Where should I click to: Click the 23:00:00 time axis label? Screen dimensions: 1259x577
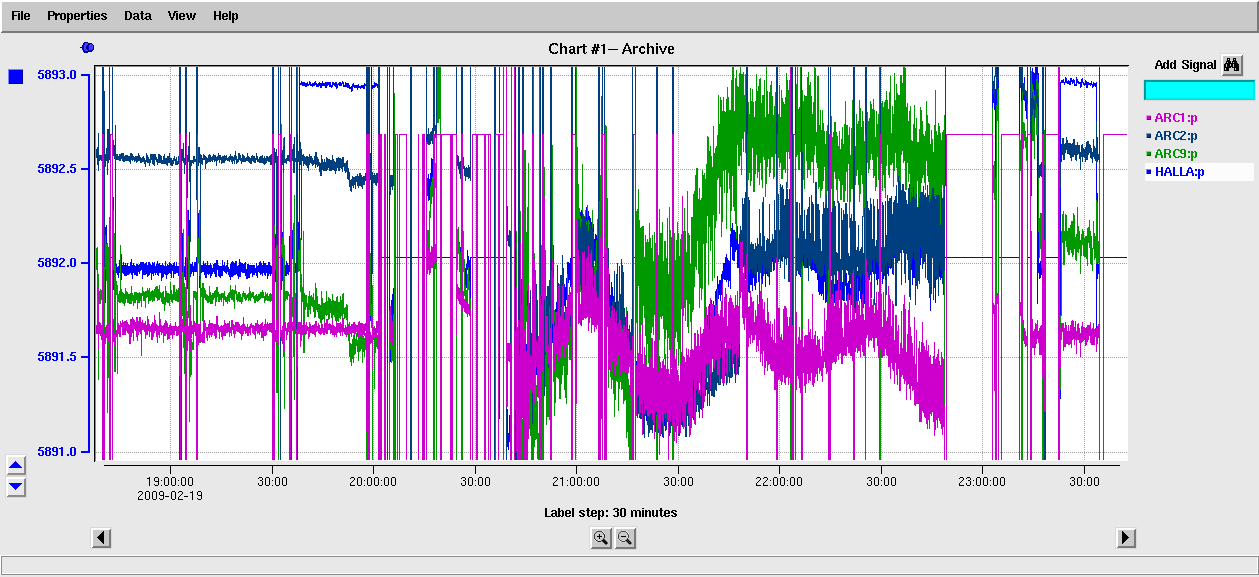pyautogui.click(x=982, y=481)
